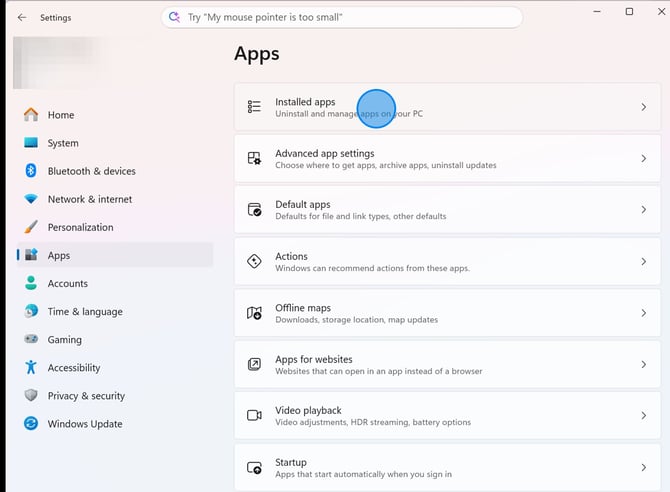Click "Choose where to get apps" description
The width and height of the screenshot is (670, 492).
pos(386,165)
